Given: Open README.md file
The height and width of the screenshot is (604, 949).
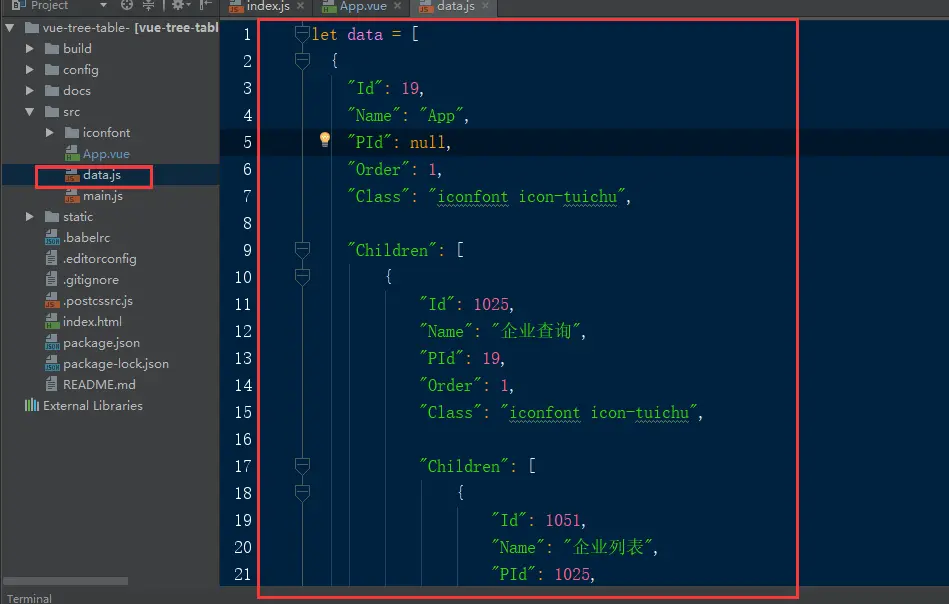Looking at the screenshot, I should click(99, 384).
